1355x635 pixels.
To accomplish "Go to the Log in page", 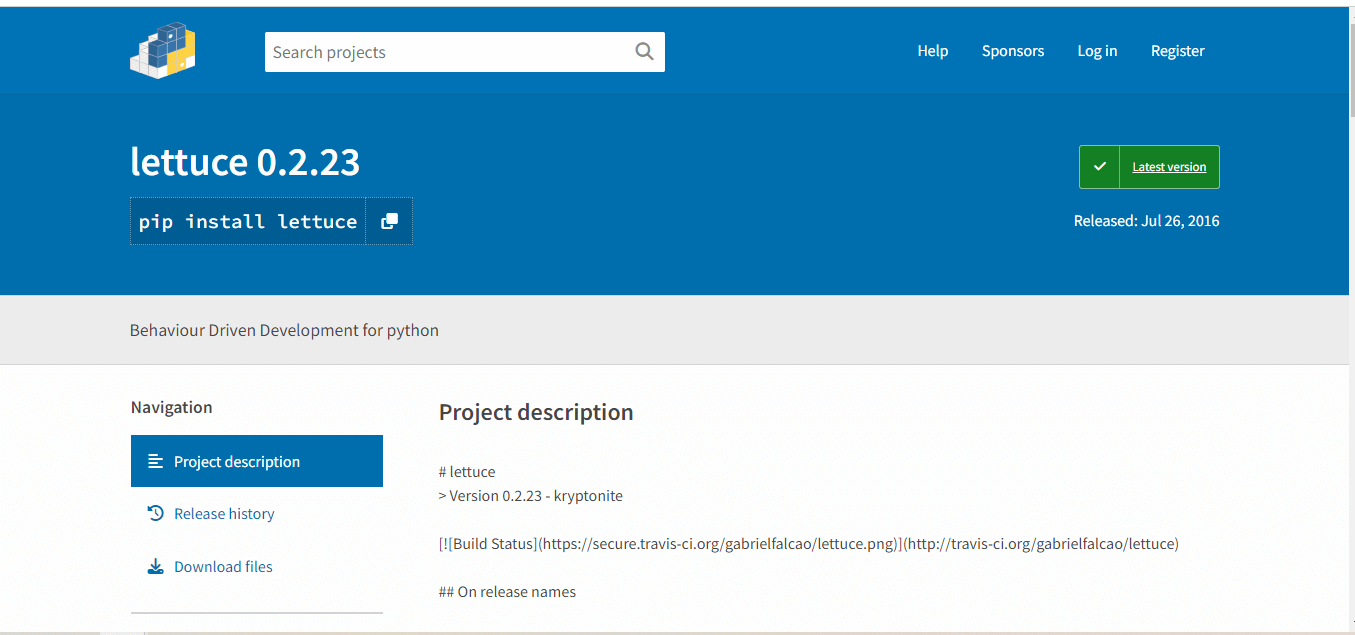I will pyautogui.click(x=1097, y=51).
